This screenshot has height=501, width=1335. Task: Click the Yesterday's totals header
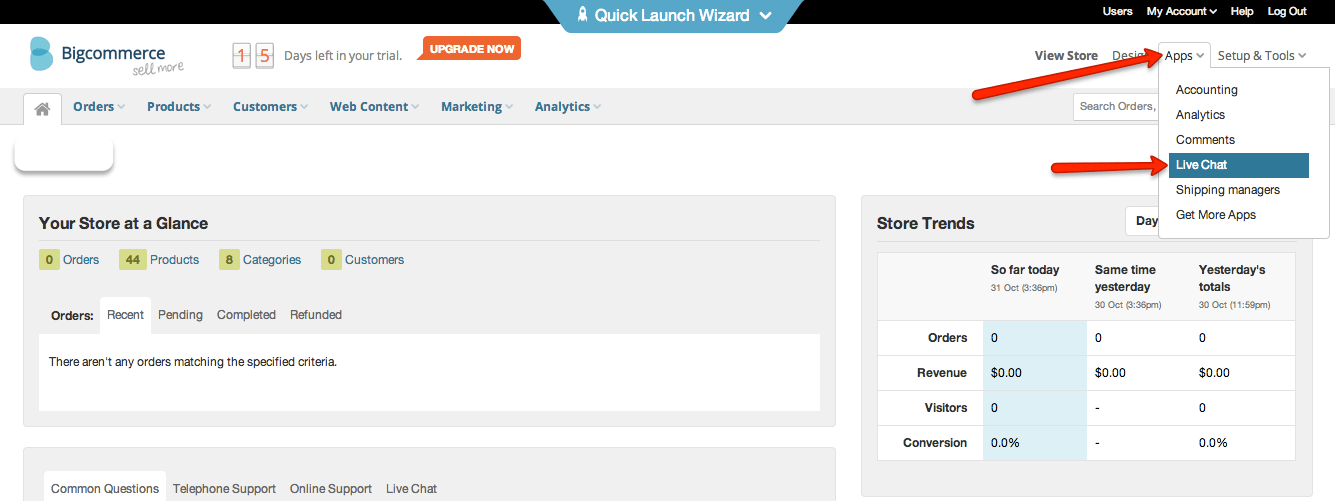(1232, 278)
